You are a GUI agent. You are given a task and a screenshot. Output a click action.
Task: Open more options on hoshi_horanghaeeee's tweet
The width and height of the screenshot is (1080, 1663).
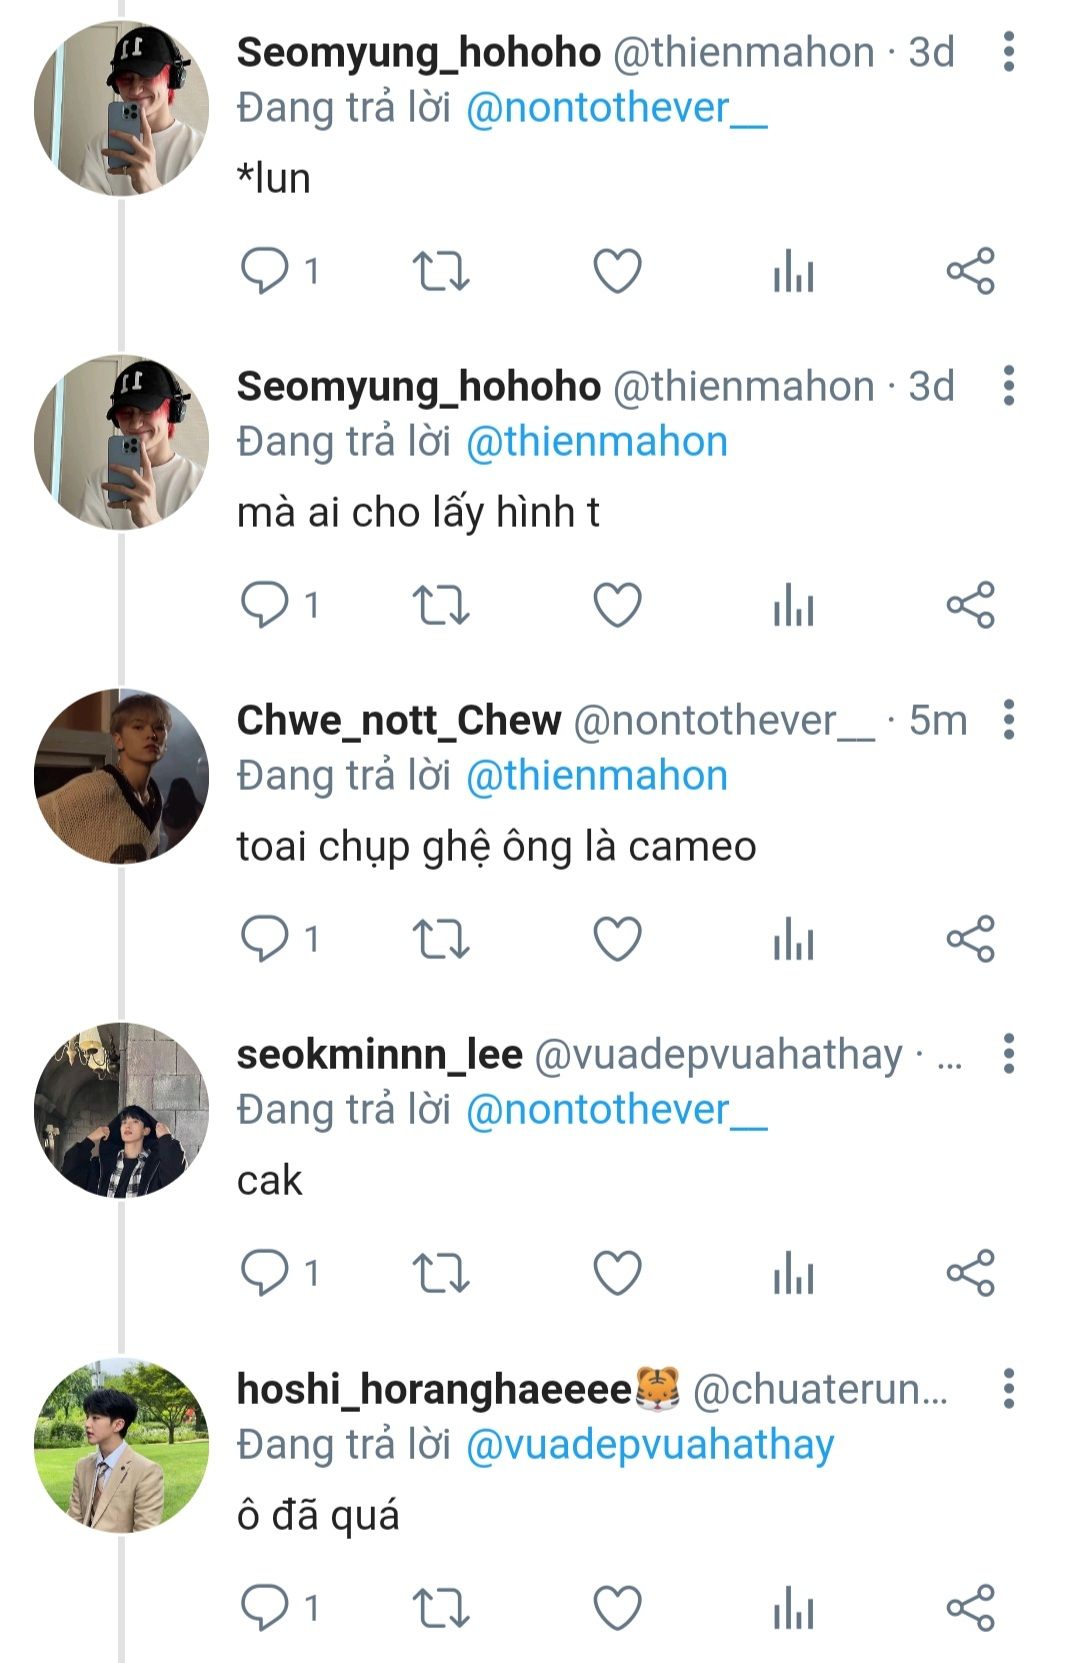[x=1008, y=1389]
